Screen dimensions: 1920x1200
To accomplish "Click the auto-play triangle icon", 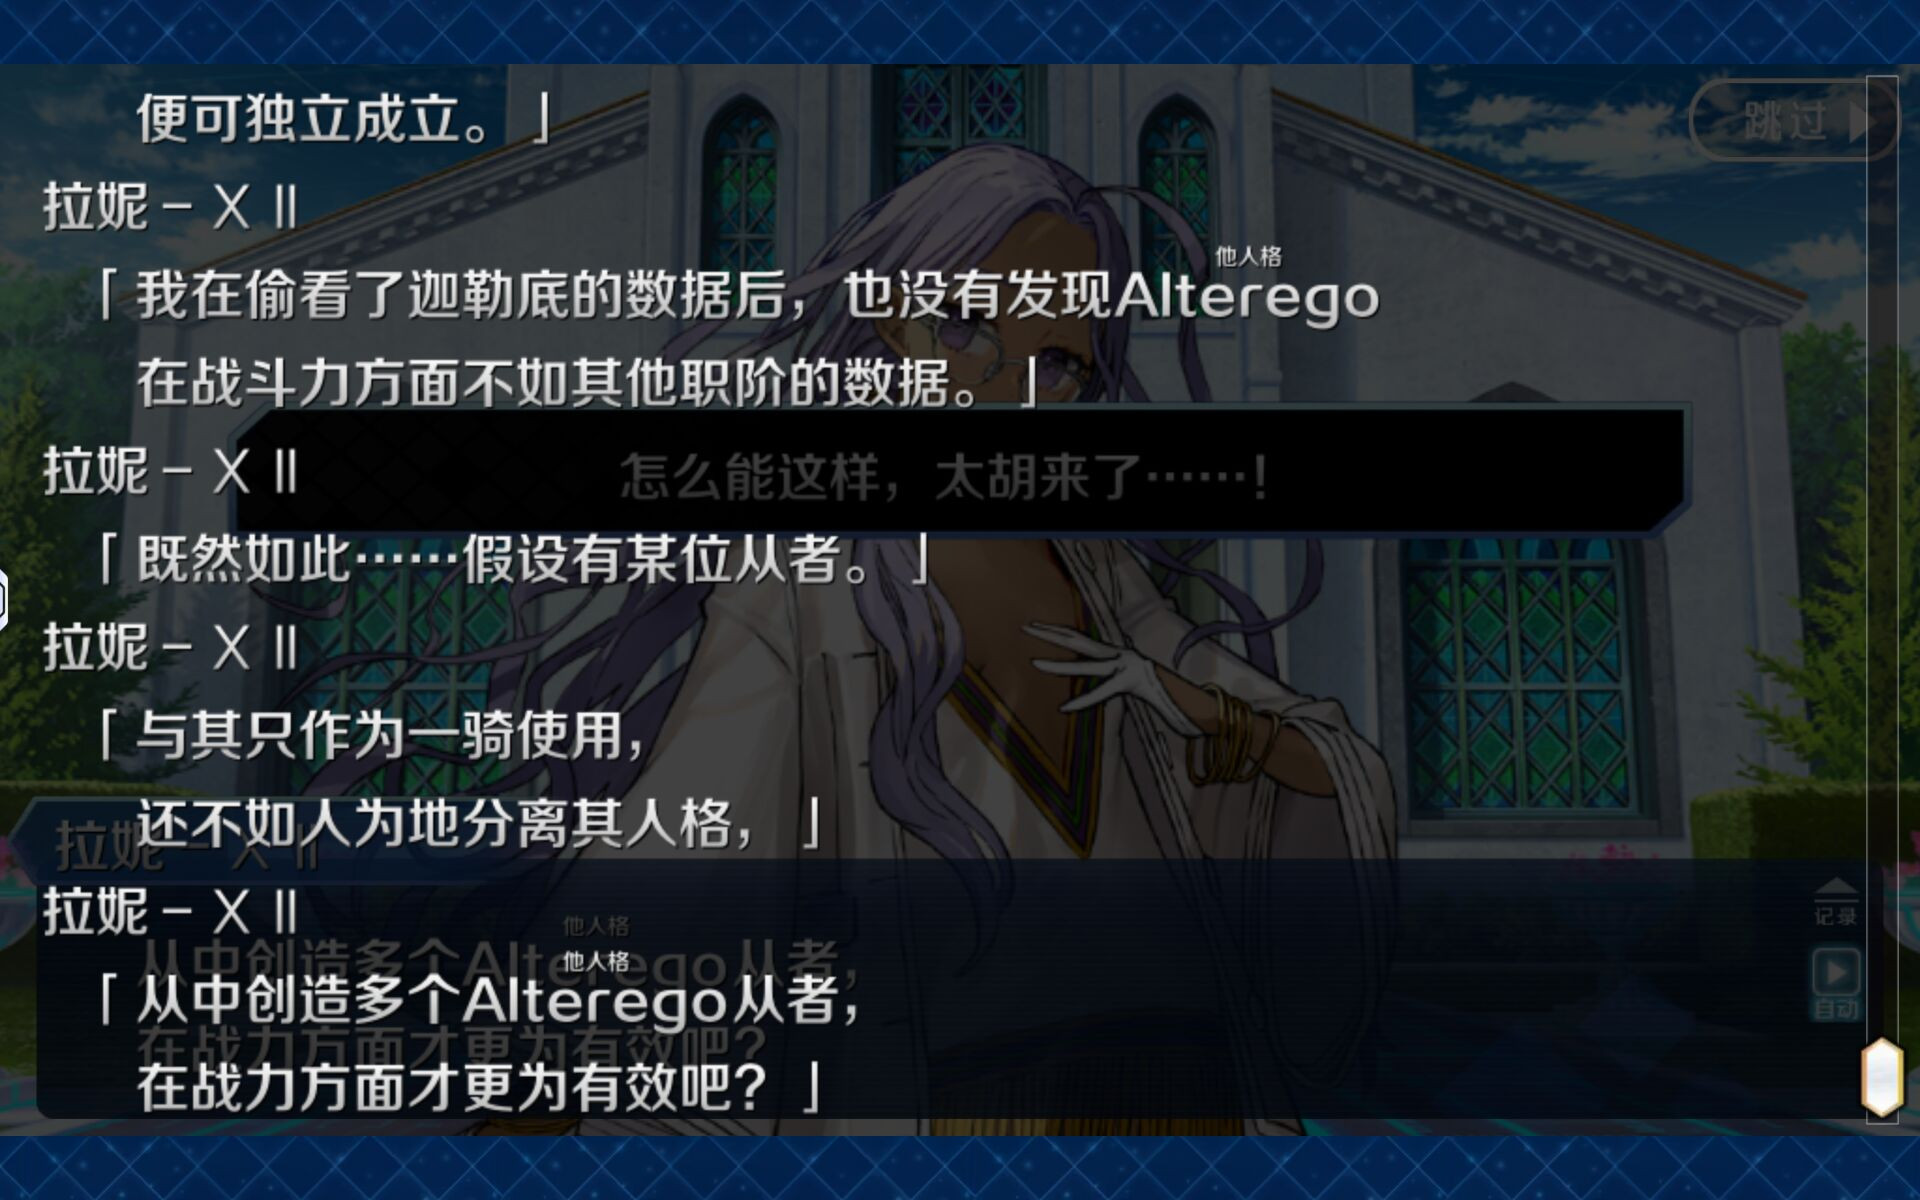I will [x=1836, y=971].
